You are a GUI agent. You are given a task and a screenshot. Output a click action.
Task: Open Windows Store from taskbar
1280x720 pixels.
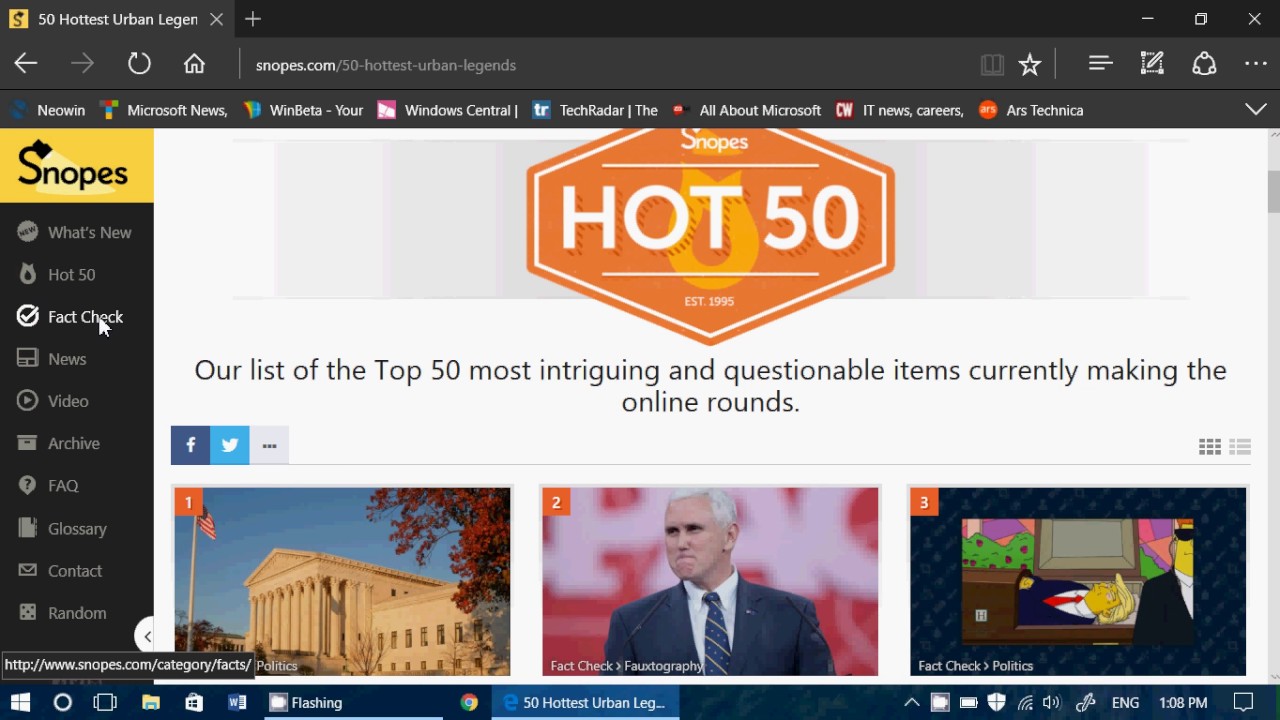[x=194, y=703]
